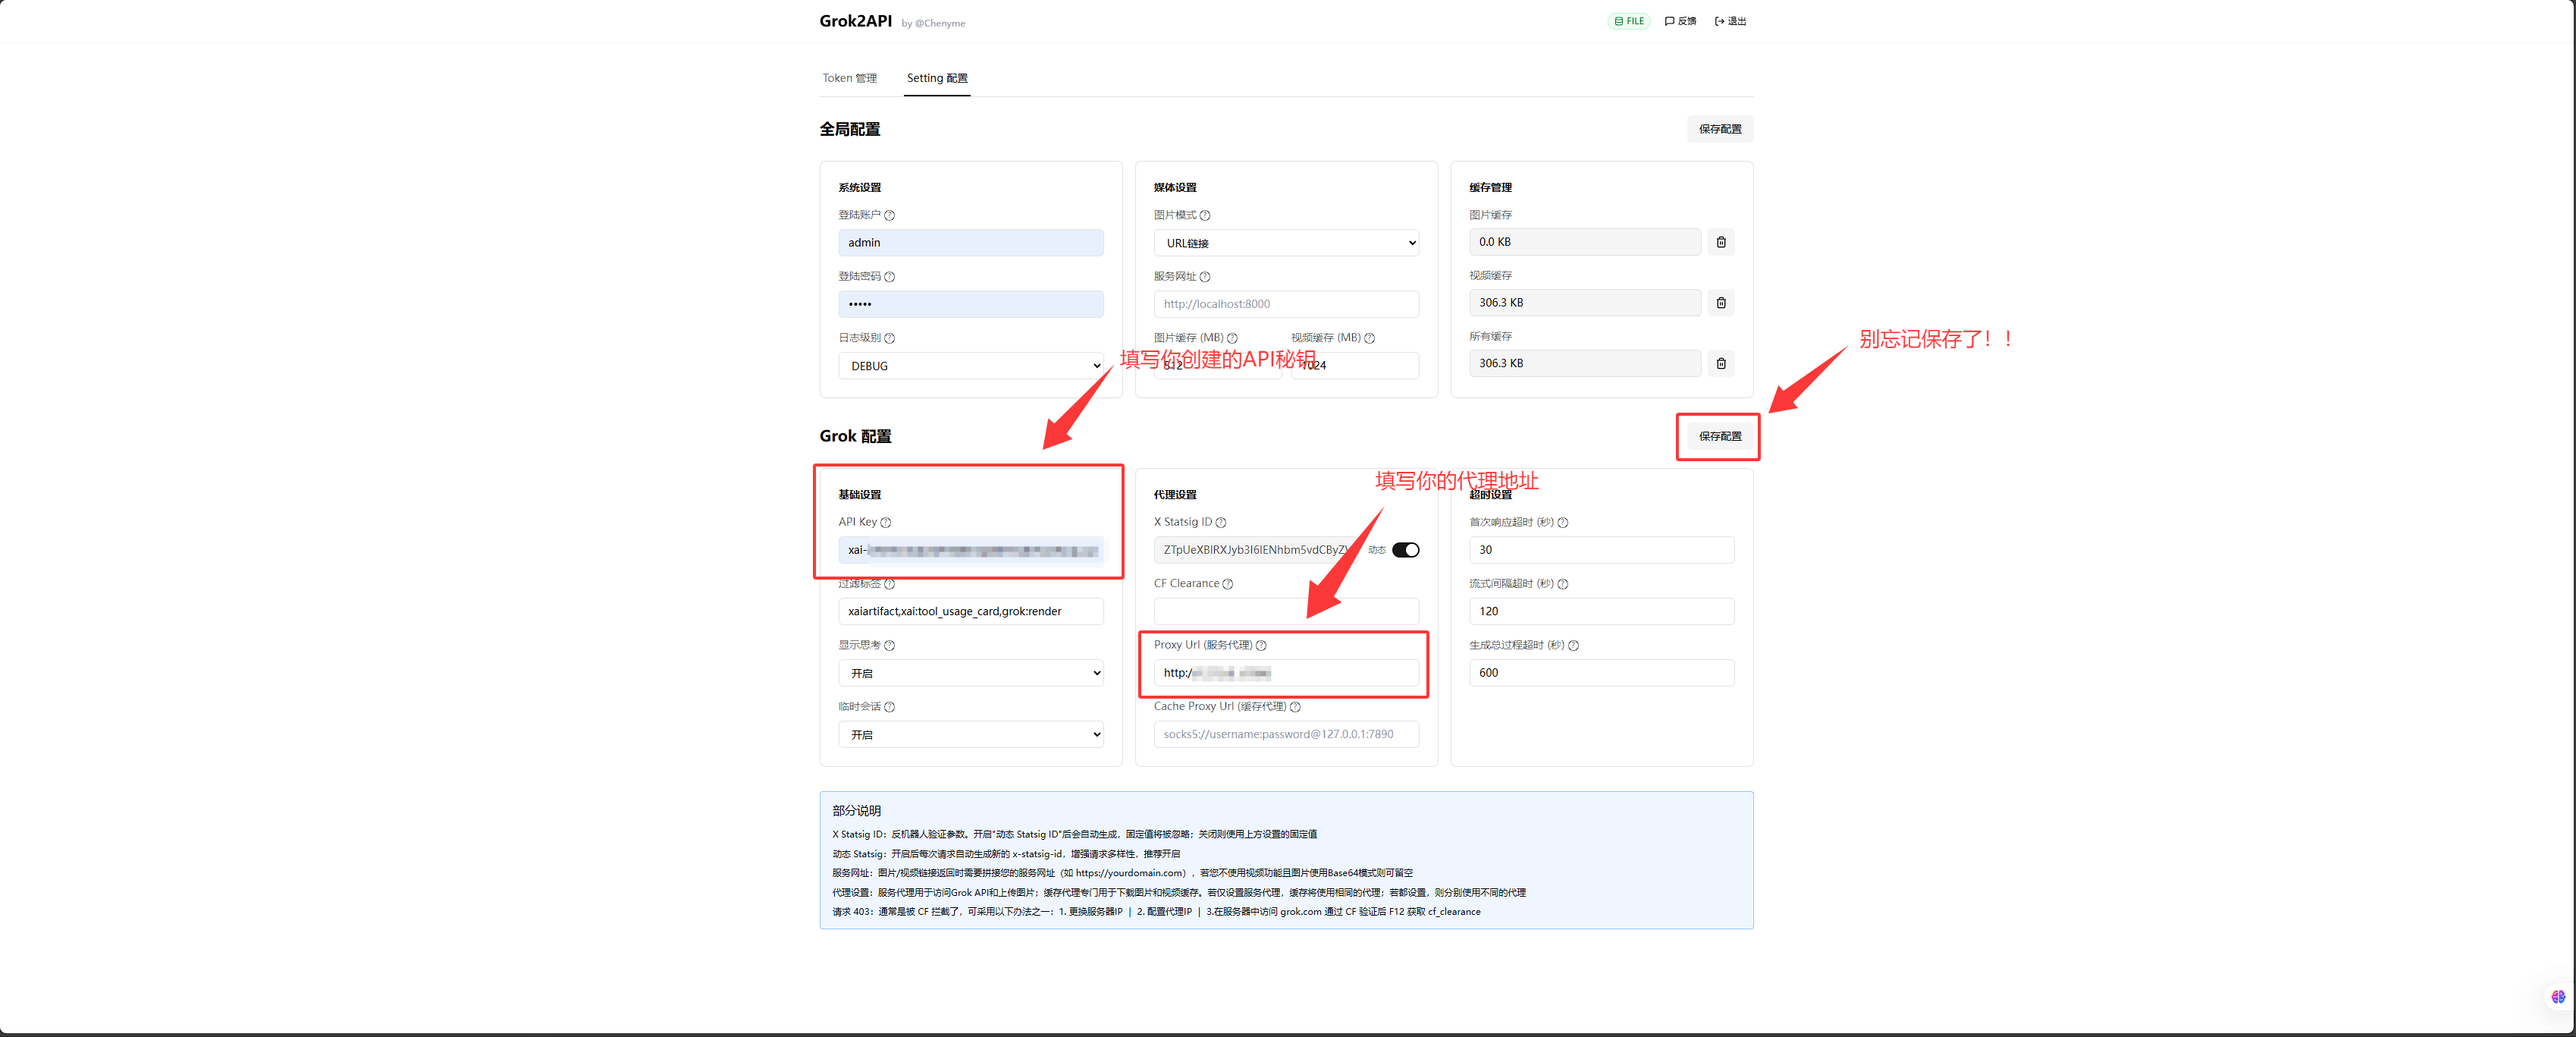The height and width of the screenshot is (1037, 2576).
Task: Toggle the dynamic Statsig ID switch
Action: (1405, 550)
